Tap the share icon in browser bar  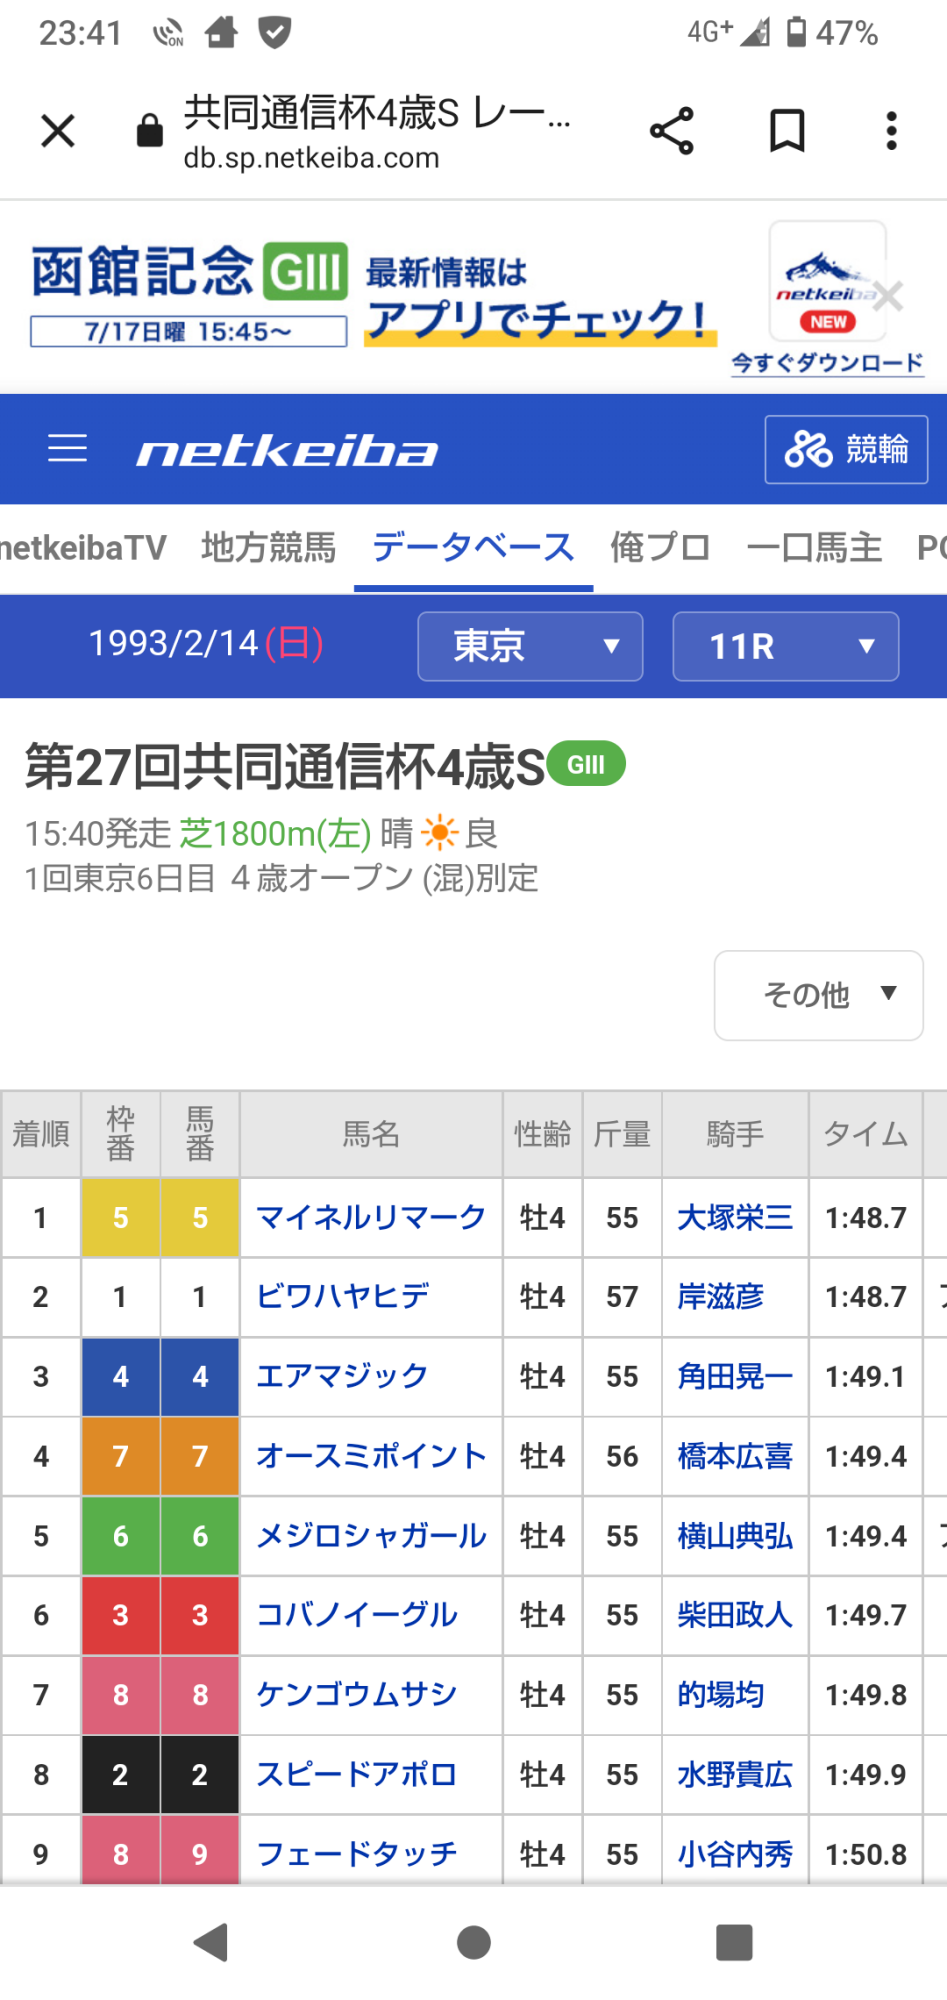(x=672, y=131)
